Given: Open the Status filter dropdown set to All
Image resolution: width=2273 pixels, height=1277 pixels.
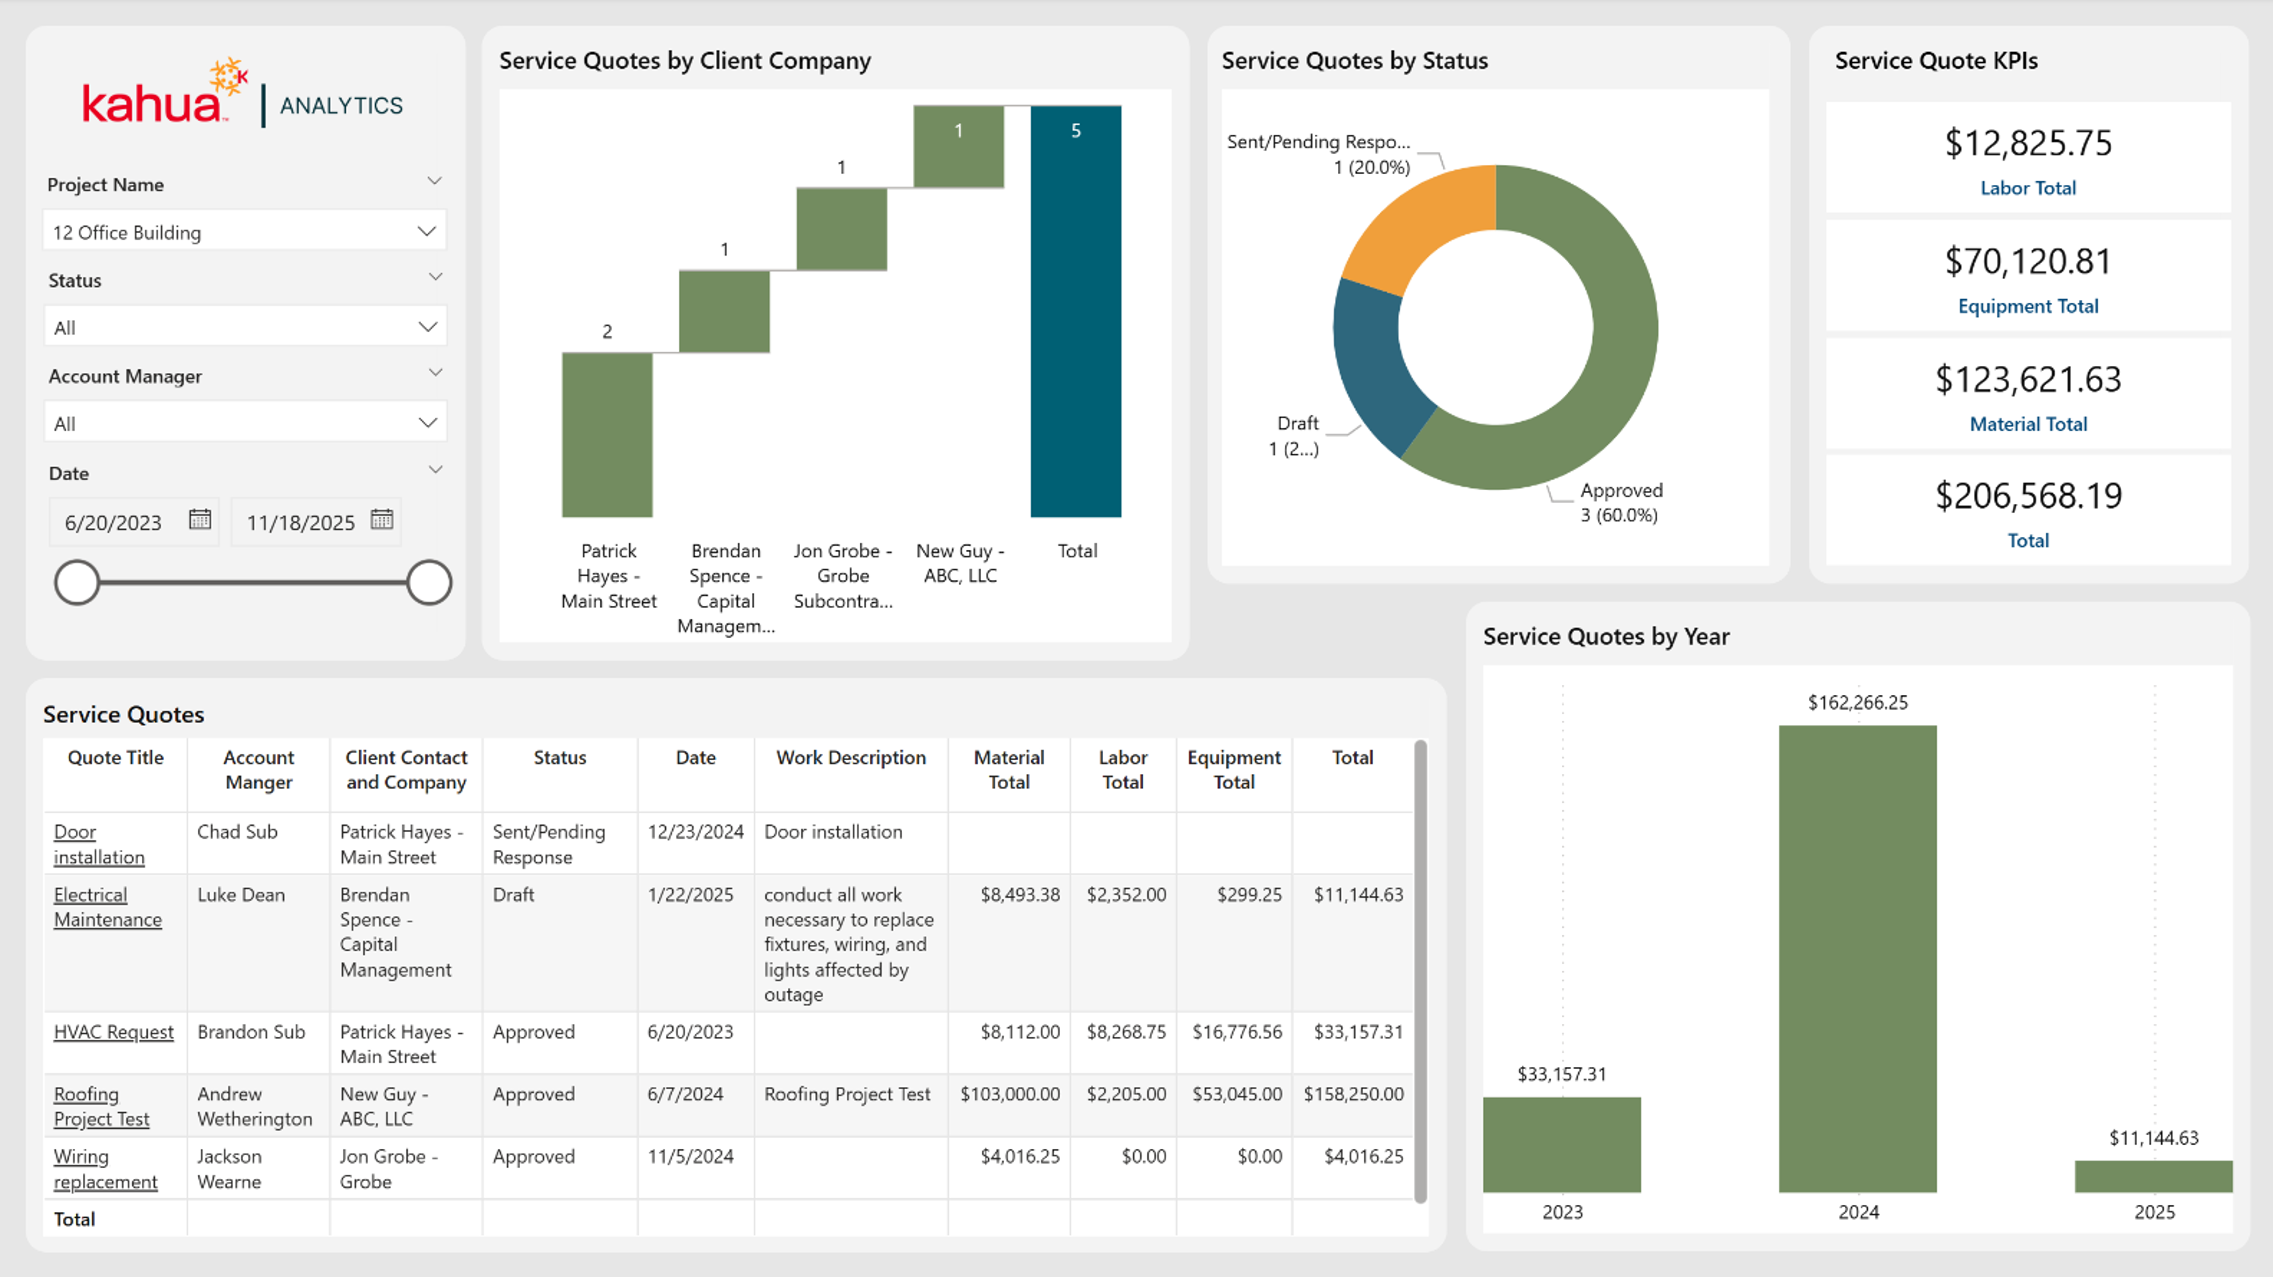Looking at the screenshot, I should (x=244, y=327).
